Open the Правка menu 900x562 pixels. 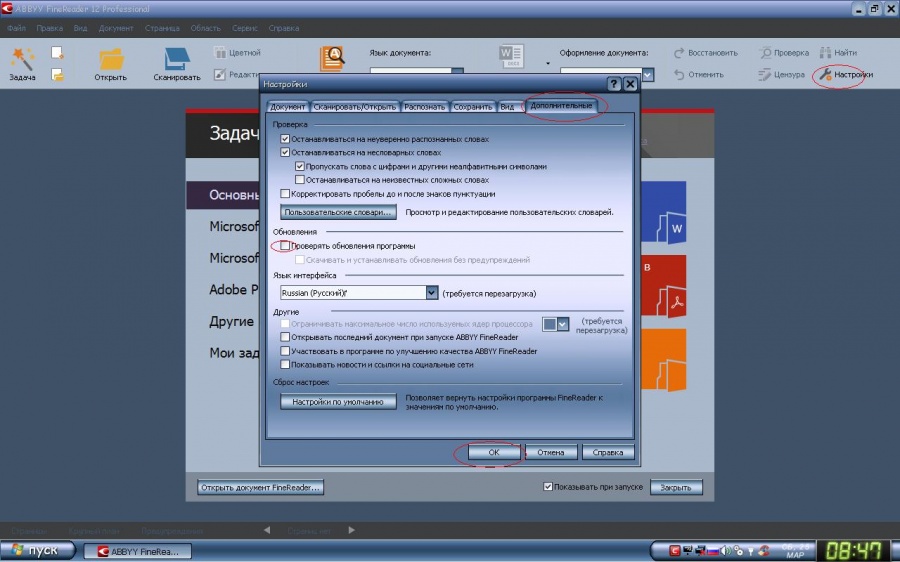tap(49, 28)
